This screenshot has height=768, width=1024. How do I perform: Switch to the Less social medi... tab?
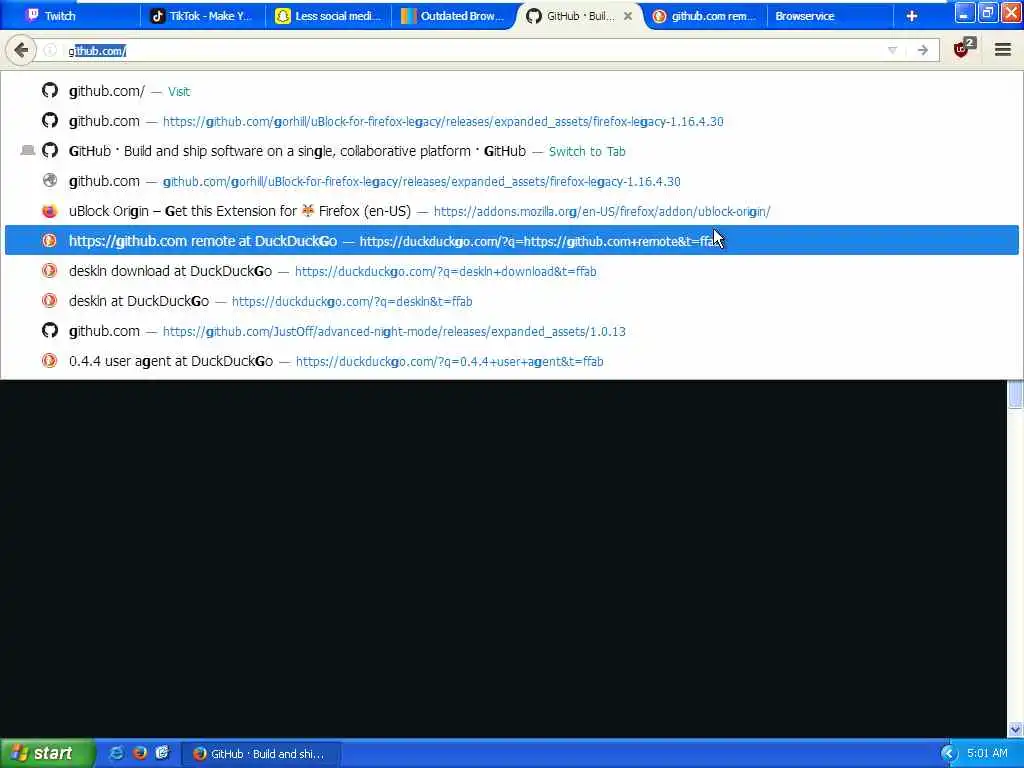click(328, 16)
